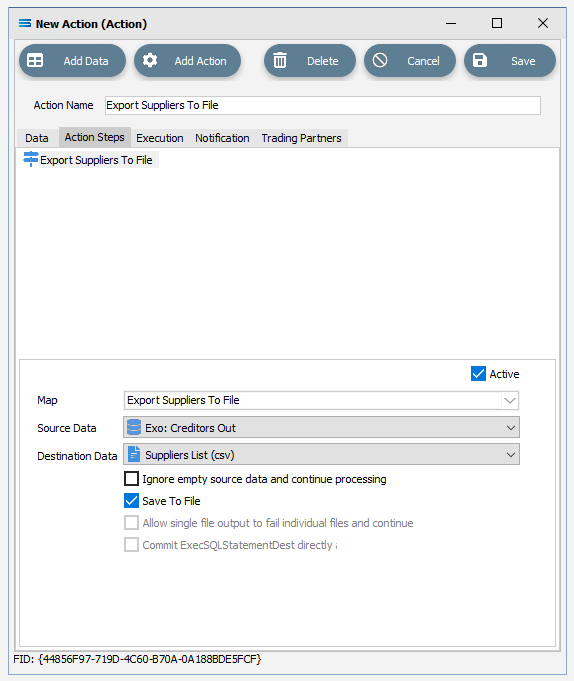Click the Delete trash can icon
The width and height of the screenshot is (574, 681).
pos(280,60)
